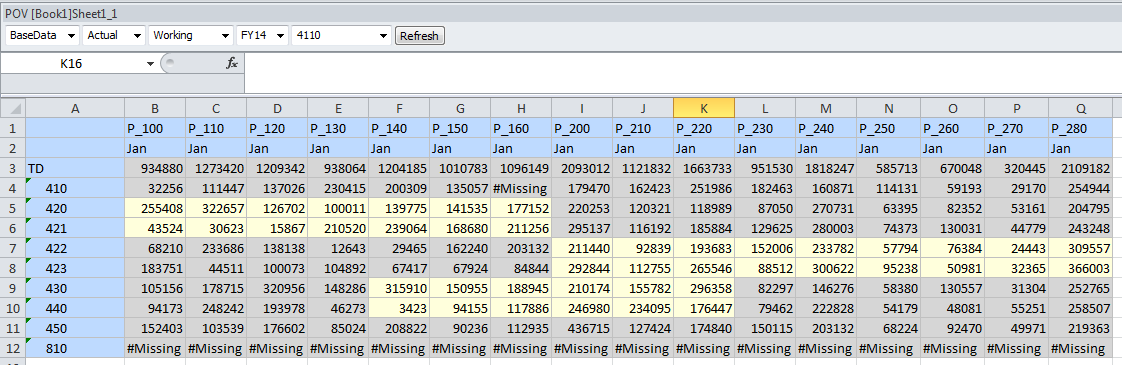
Task: Select column B header
Action: pos(155,109)
